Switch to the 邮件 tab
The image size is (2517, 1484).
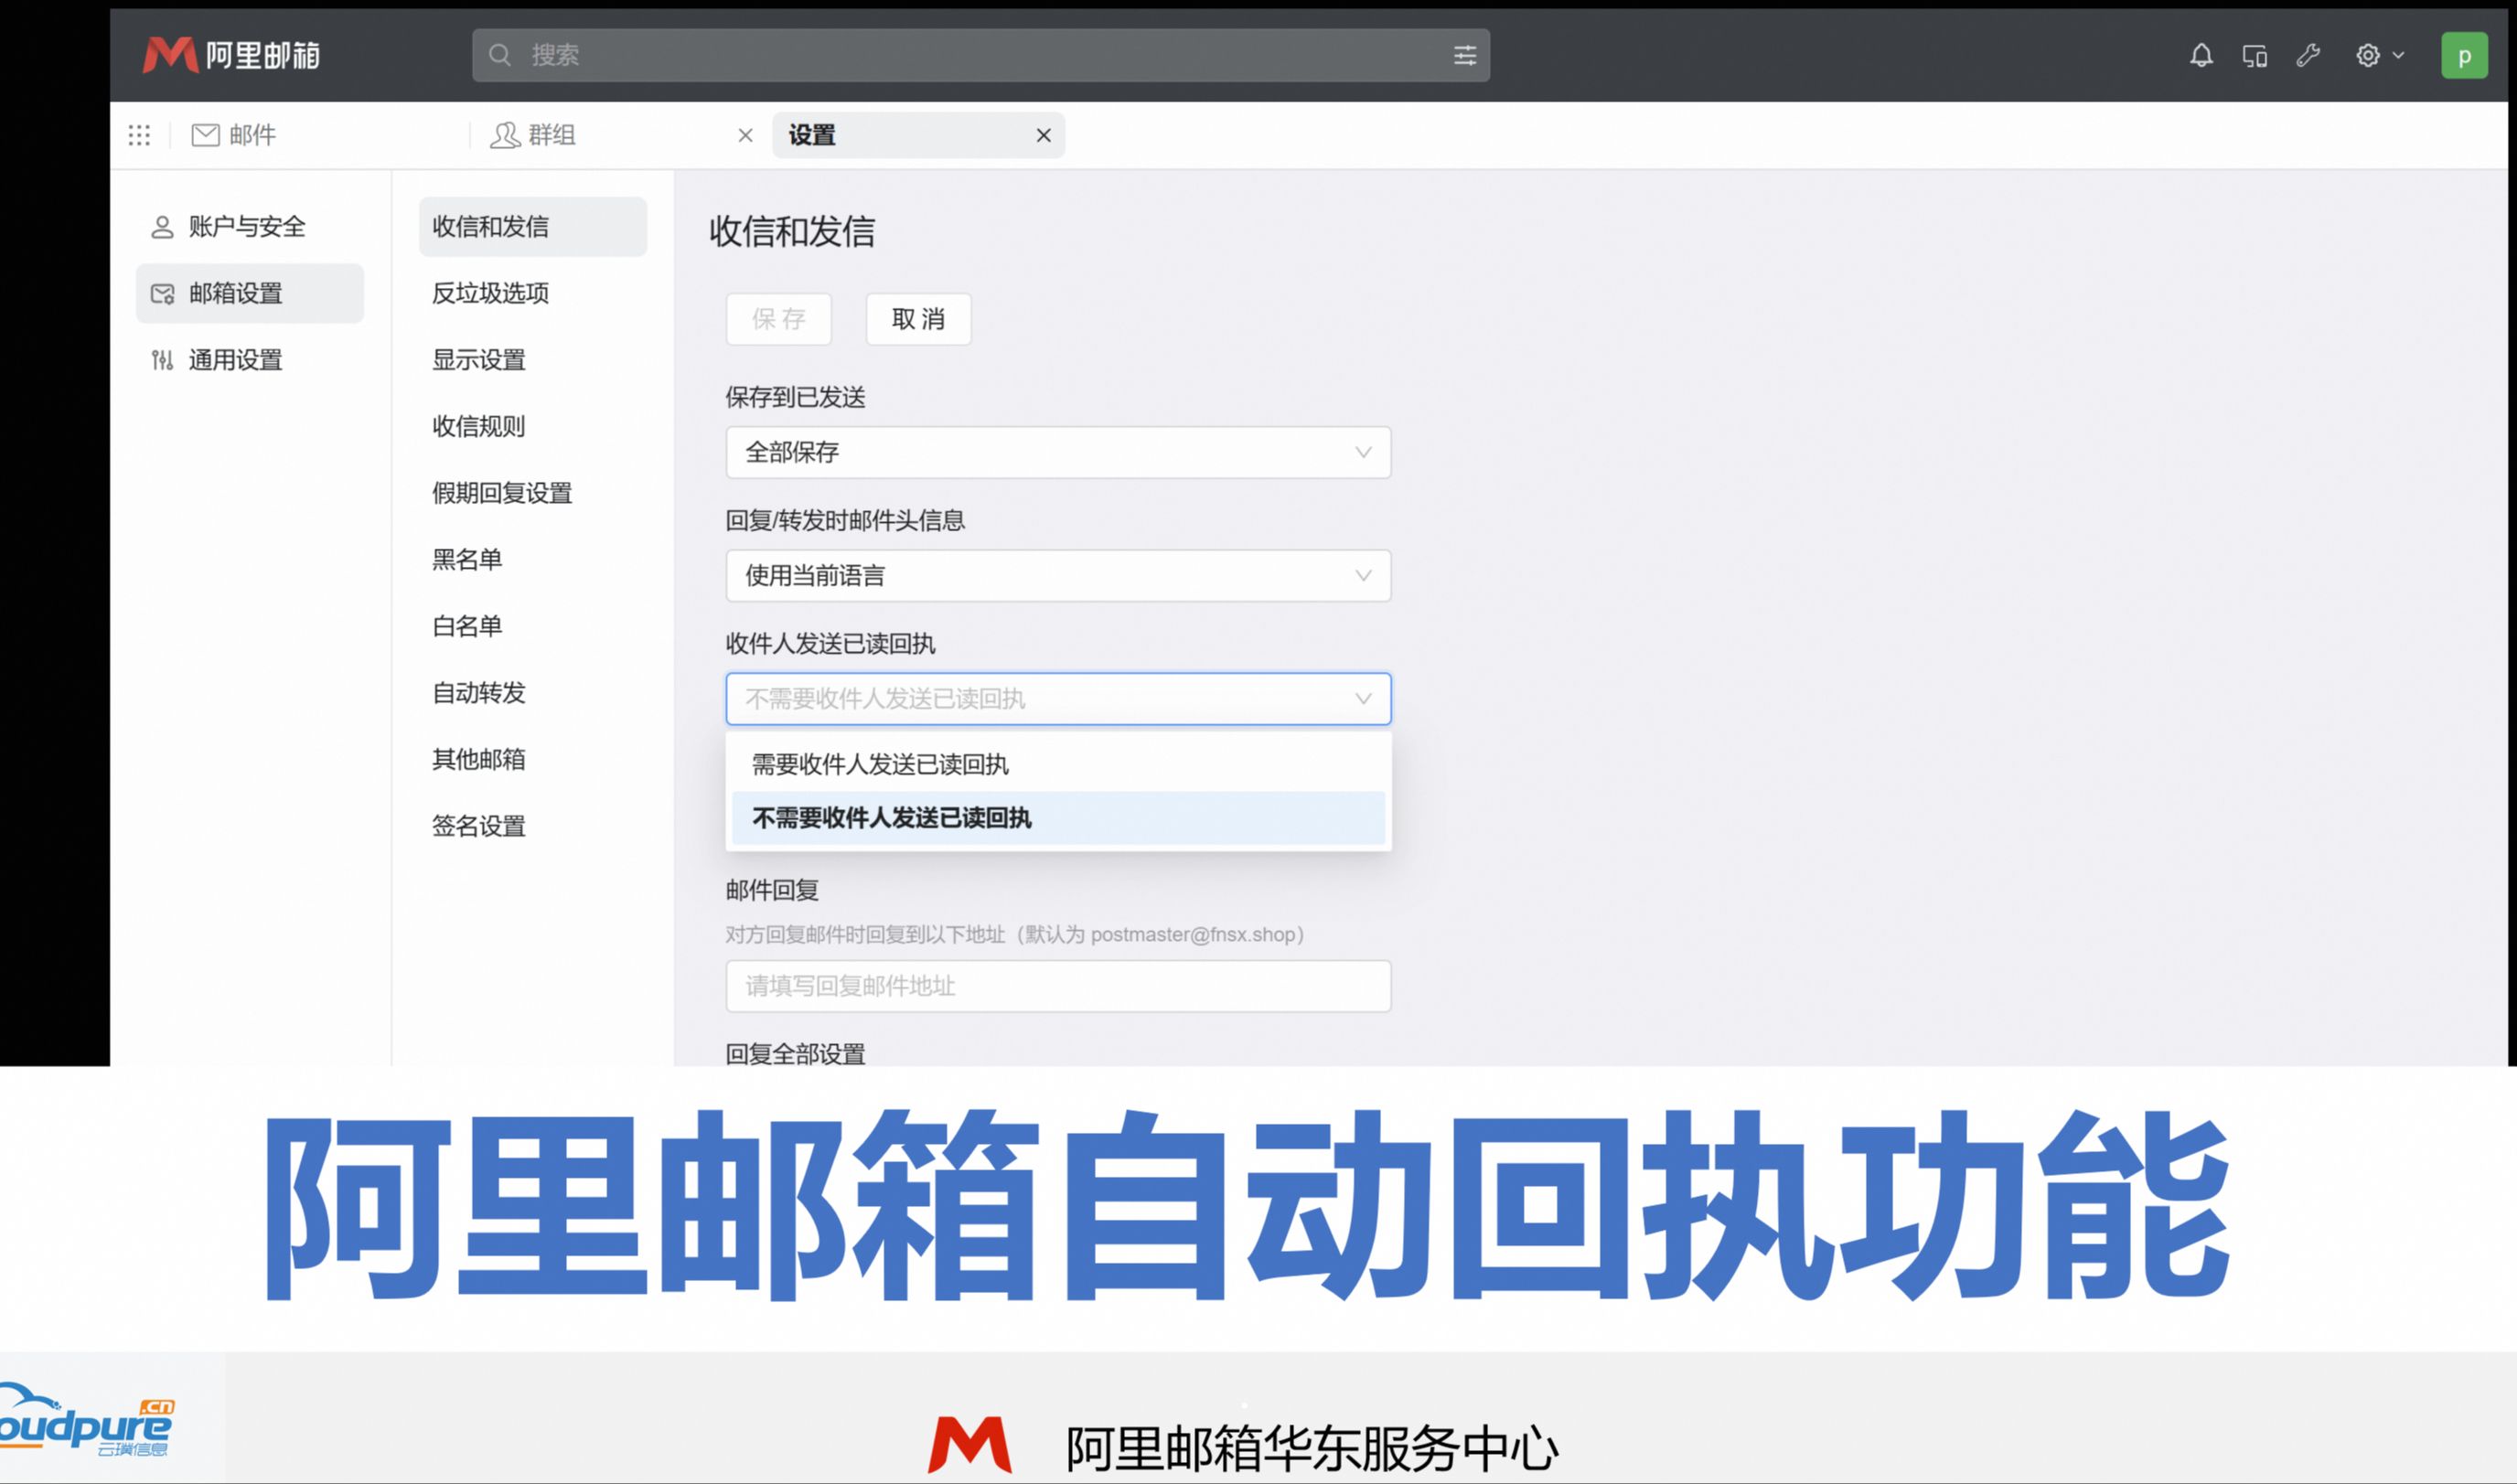click(x=233, y=135)
